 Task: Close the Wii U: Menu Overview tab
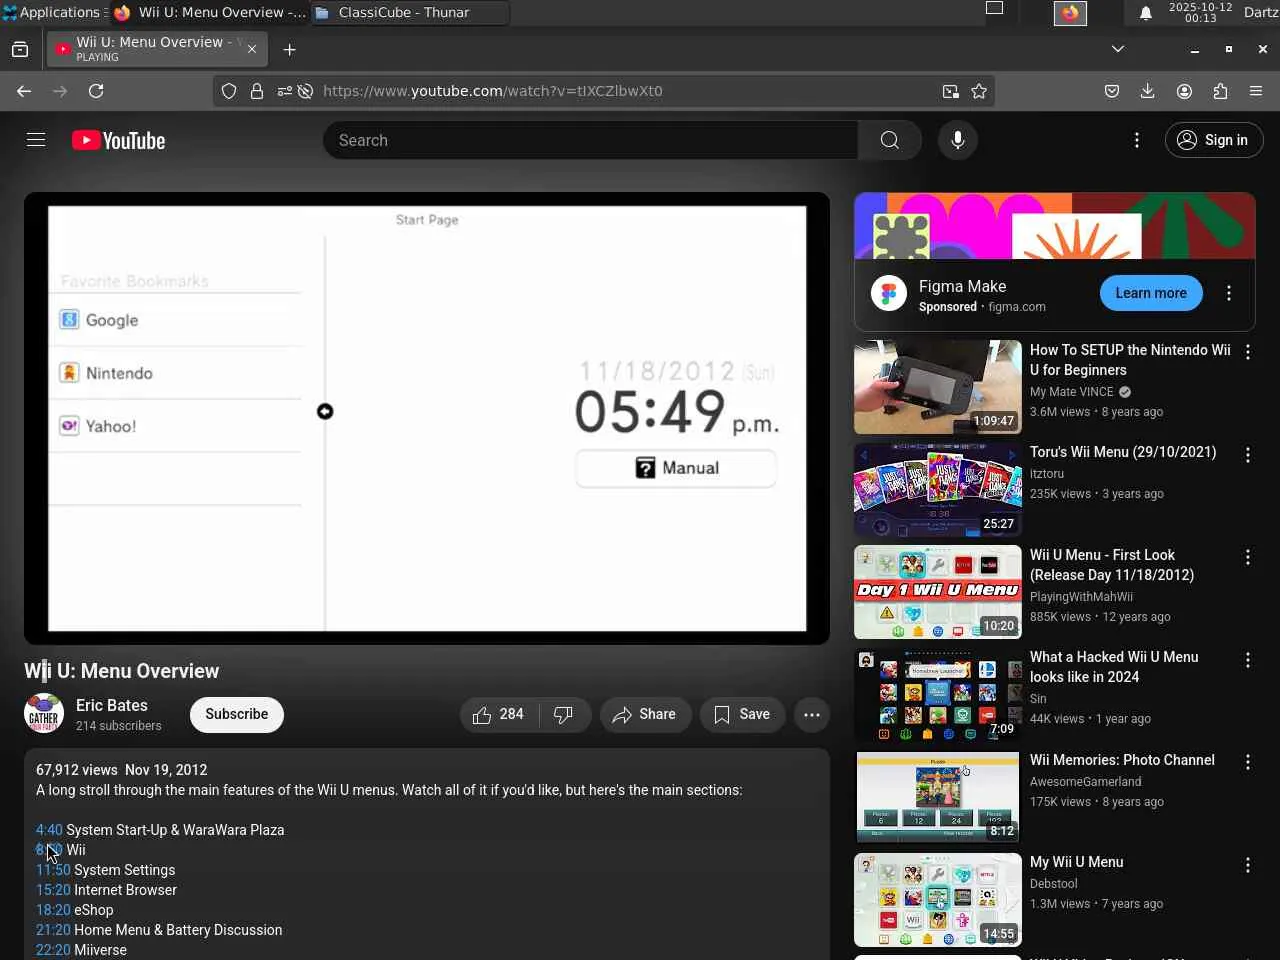[x=252, y=48]
